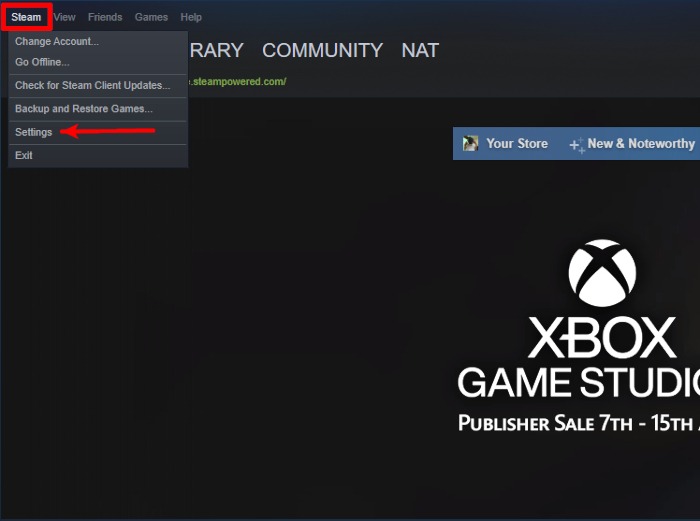Click the New & Noteworthy plus icon
Viewport: 700px width, 521px height.
point(577,145)
